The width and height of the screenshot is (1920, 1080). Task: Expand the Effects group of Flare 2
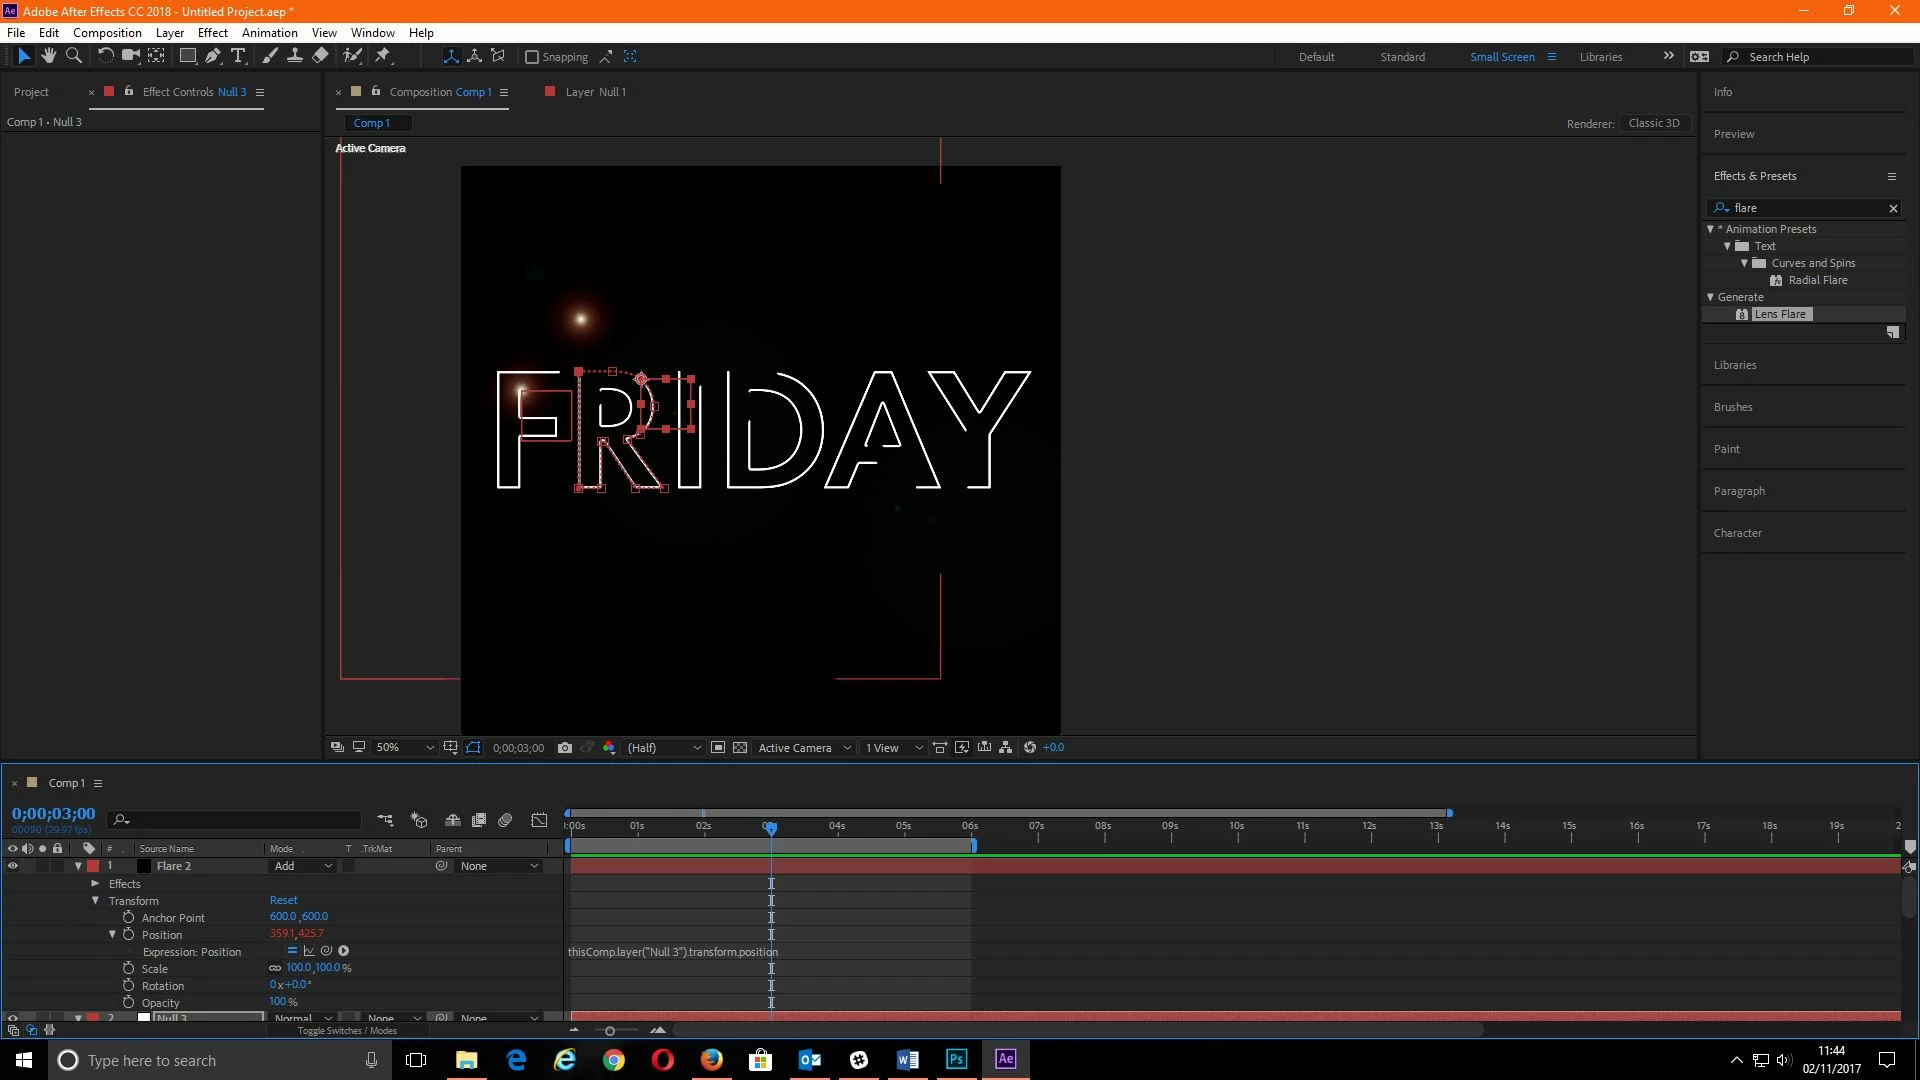95,883
